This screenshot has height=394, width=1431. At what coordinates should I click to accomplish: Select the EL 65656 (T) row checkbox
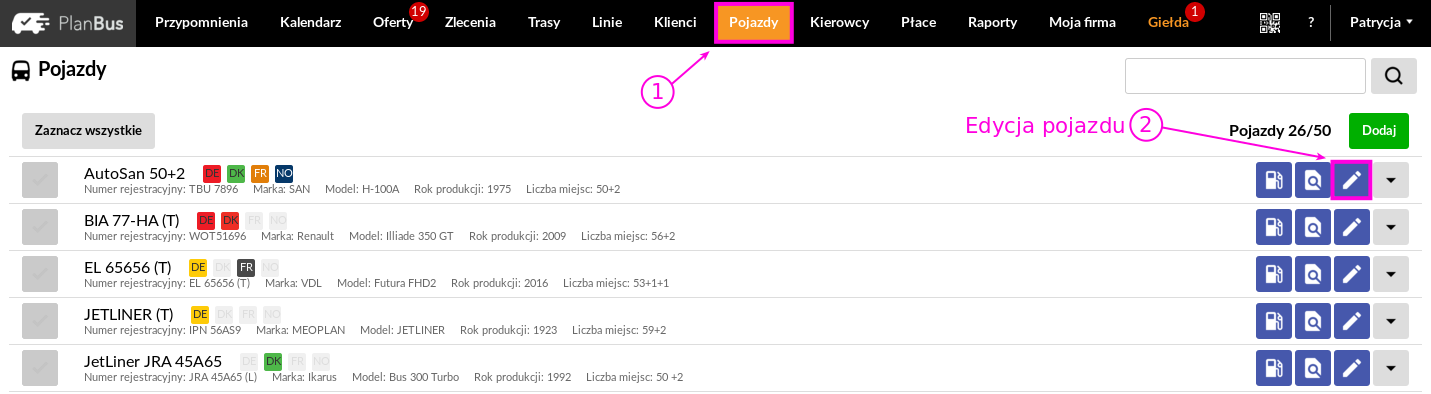(40, 274)
